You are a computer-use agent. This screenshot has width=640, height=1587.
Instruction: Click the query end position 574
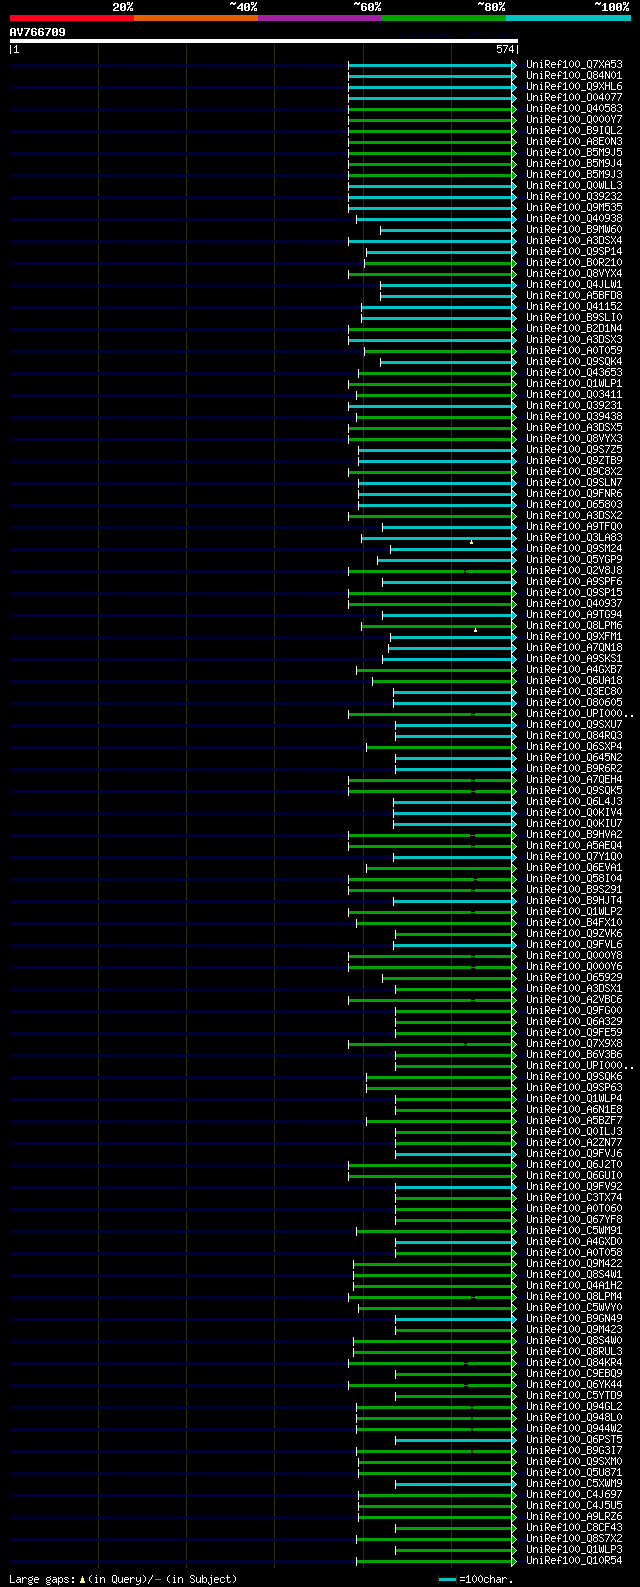point(505,49)
